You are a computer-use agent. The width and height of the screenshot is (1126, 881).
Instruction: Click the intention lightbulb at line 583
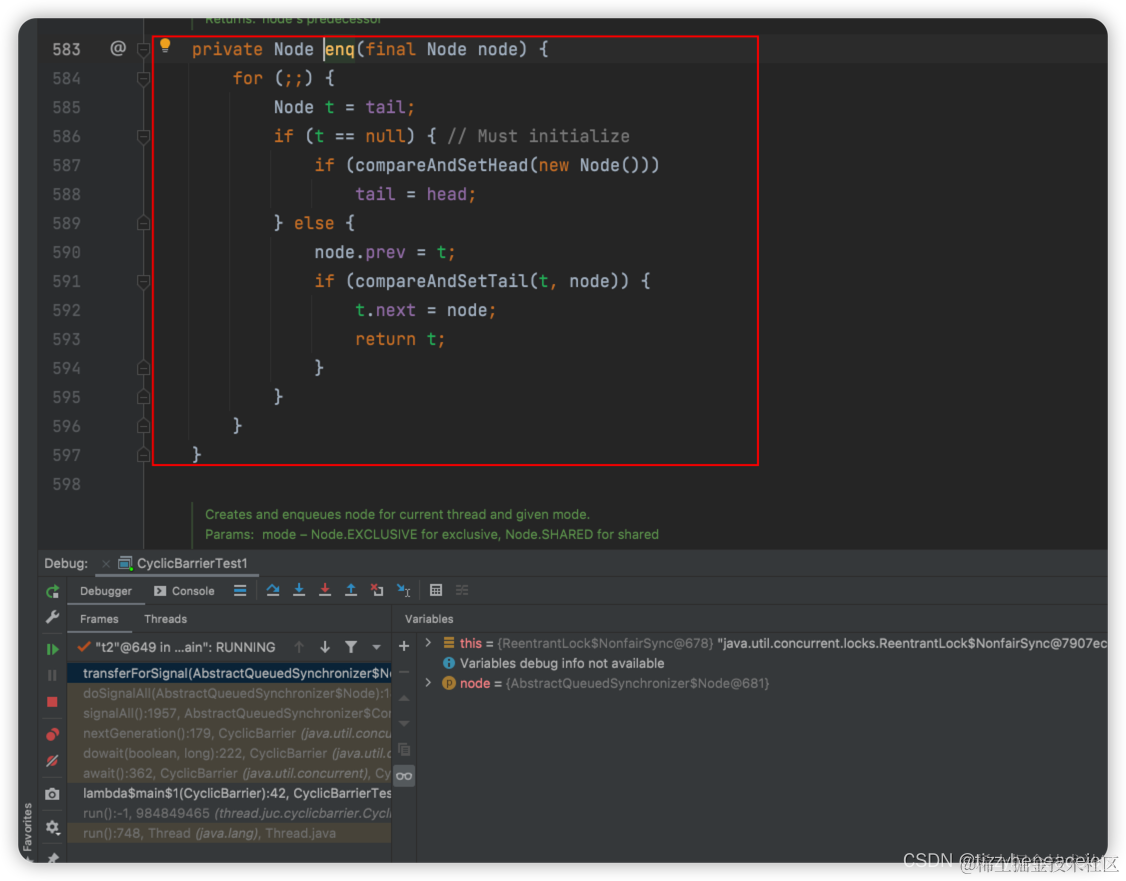pos(164,45)
